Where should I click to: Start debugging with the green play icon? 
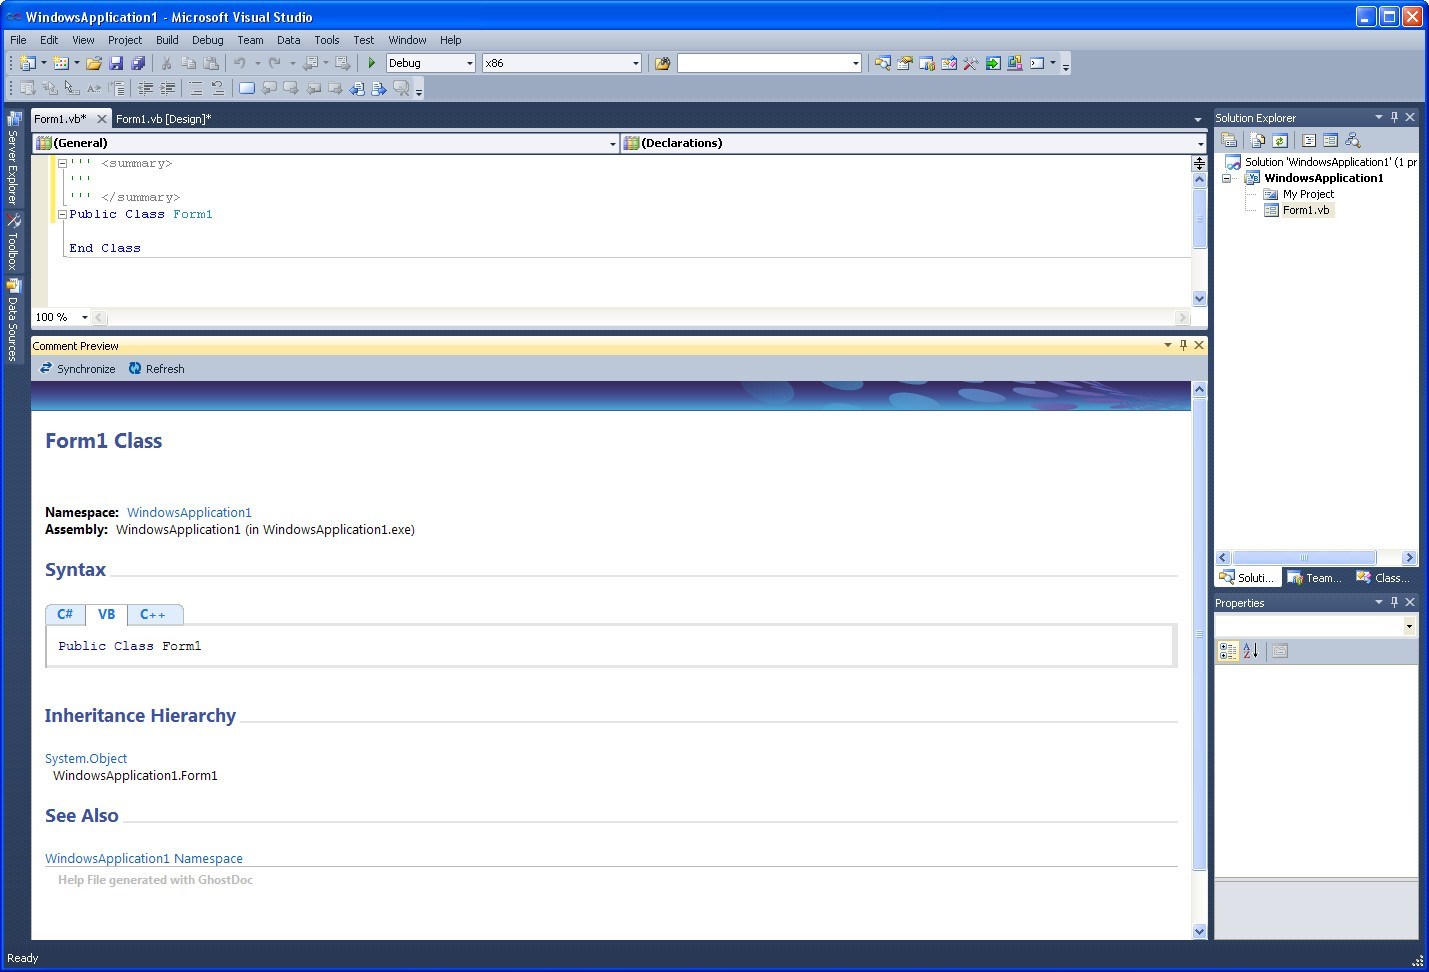(x=371, y=63)
